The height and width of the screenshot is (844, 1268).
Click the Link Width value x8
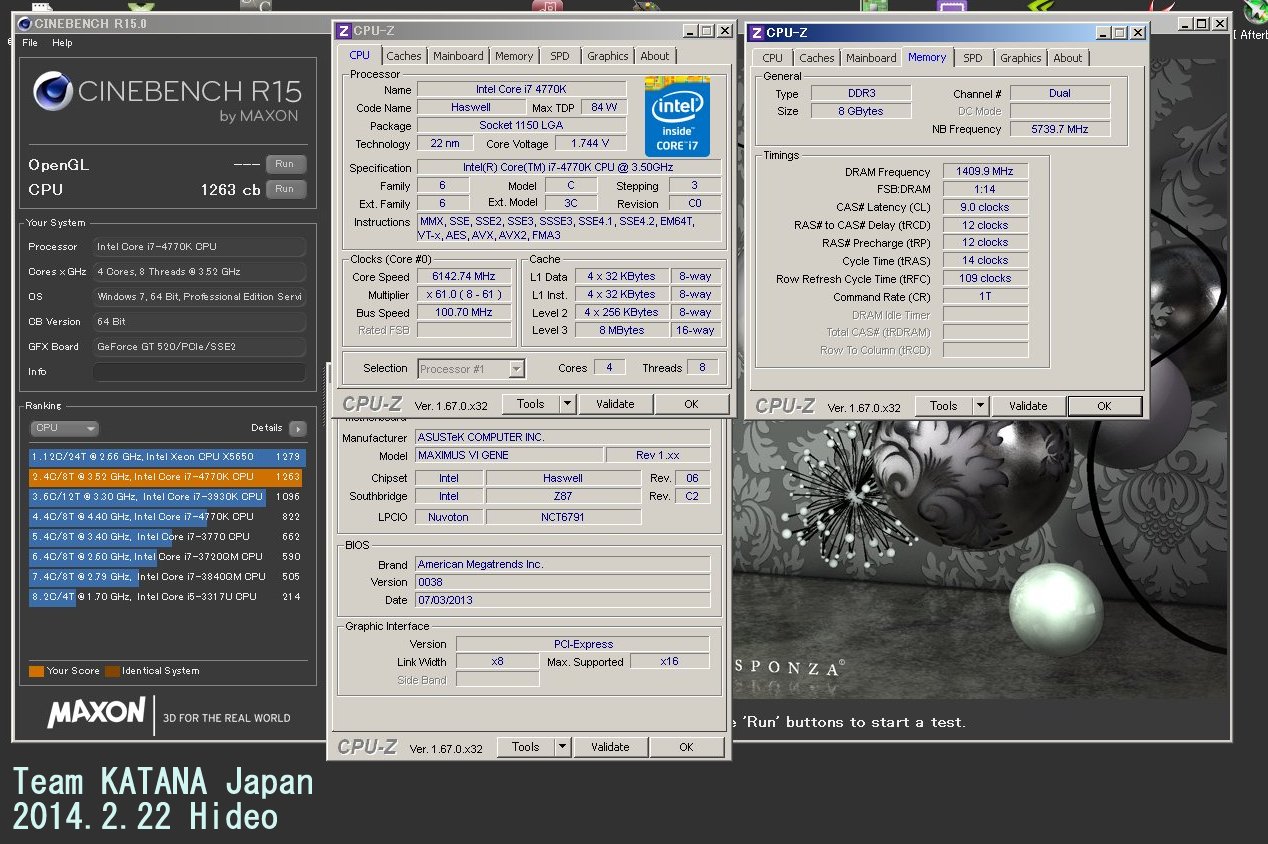497,662
